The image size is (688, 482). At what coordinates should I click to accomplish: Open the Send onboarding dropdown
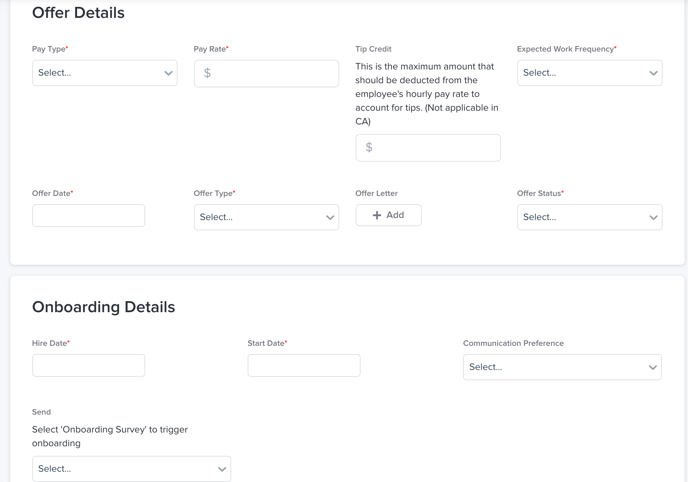click(131, 469)
